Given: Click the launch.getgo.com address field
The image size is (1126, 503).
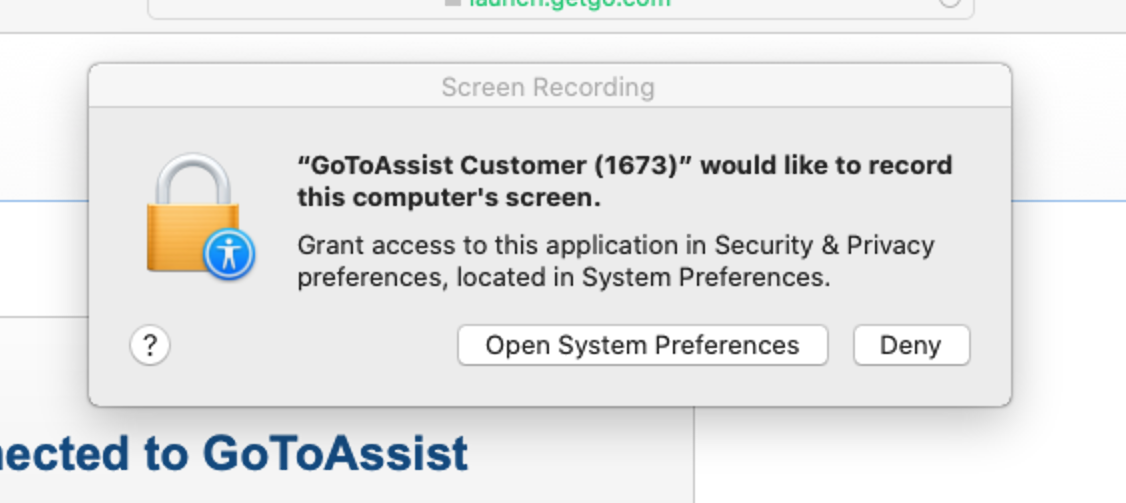Looking at the screenshot, I should 560,7.
